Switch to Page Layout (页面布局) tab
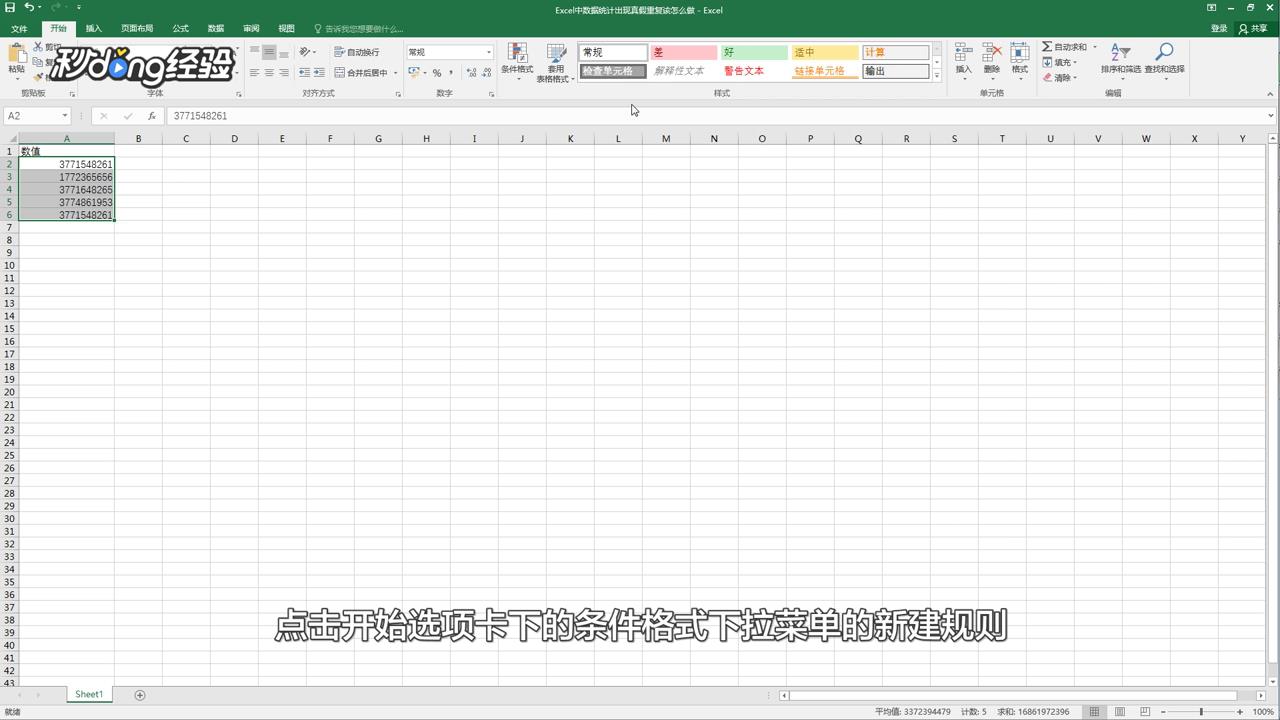 point(137,29)
